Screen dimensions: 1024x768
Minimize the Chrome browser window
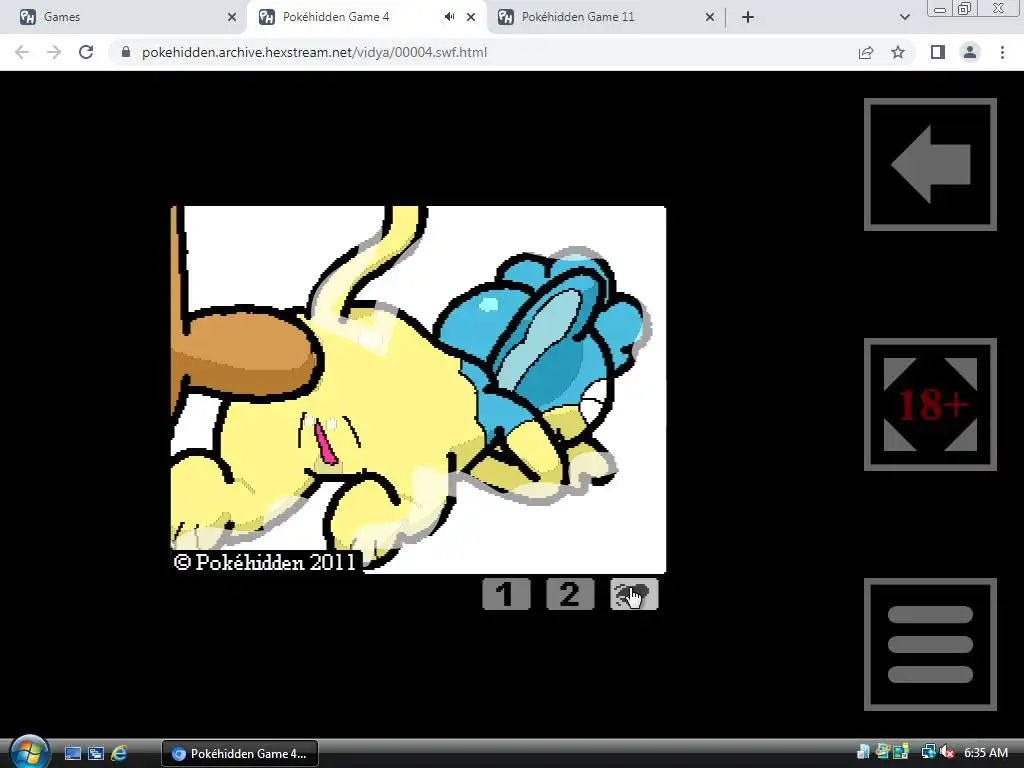940,9
